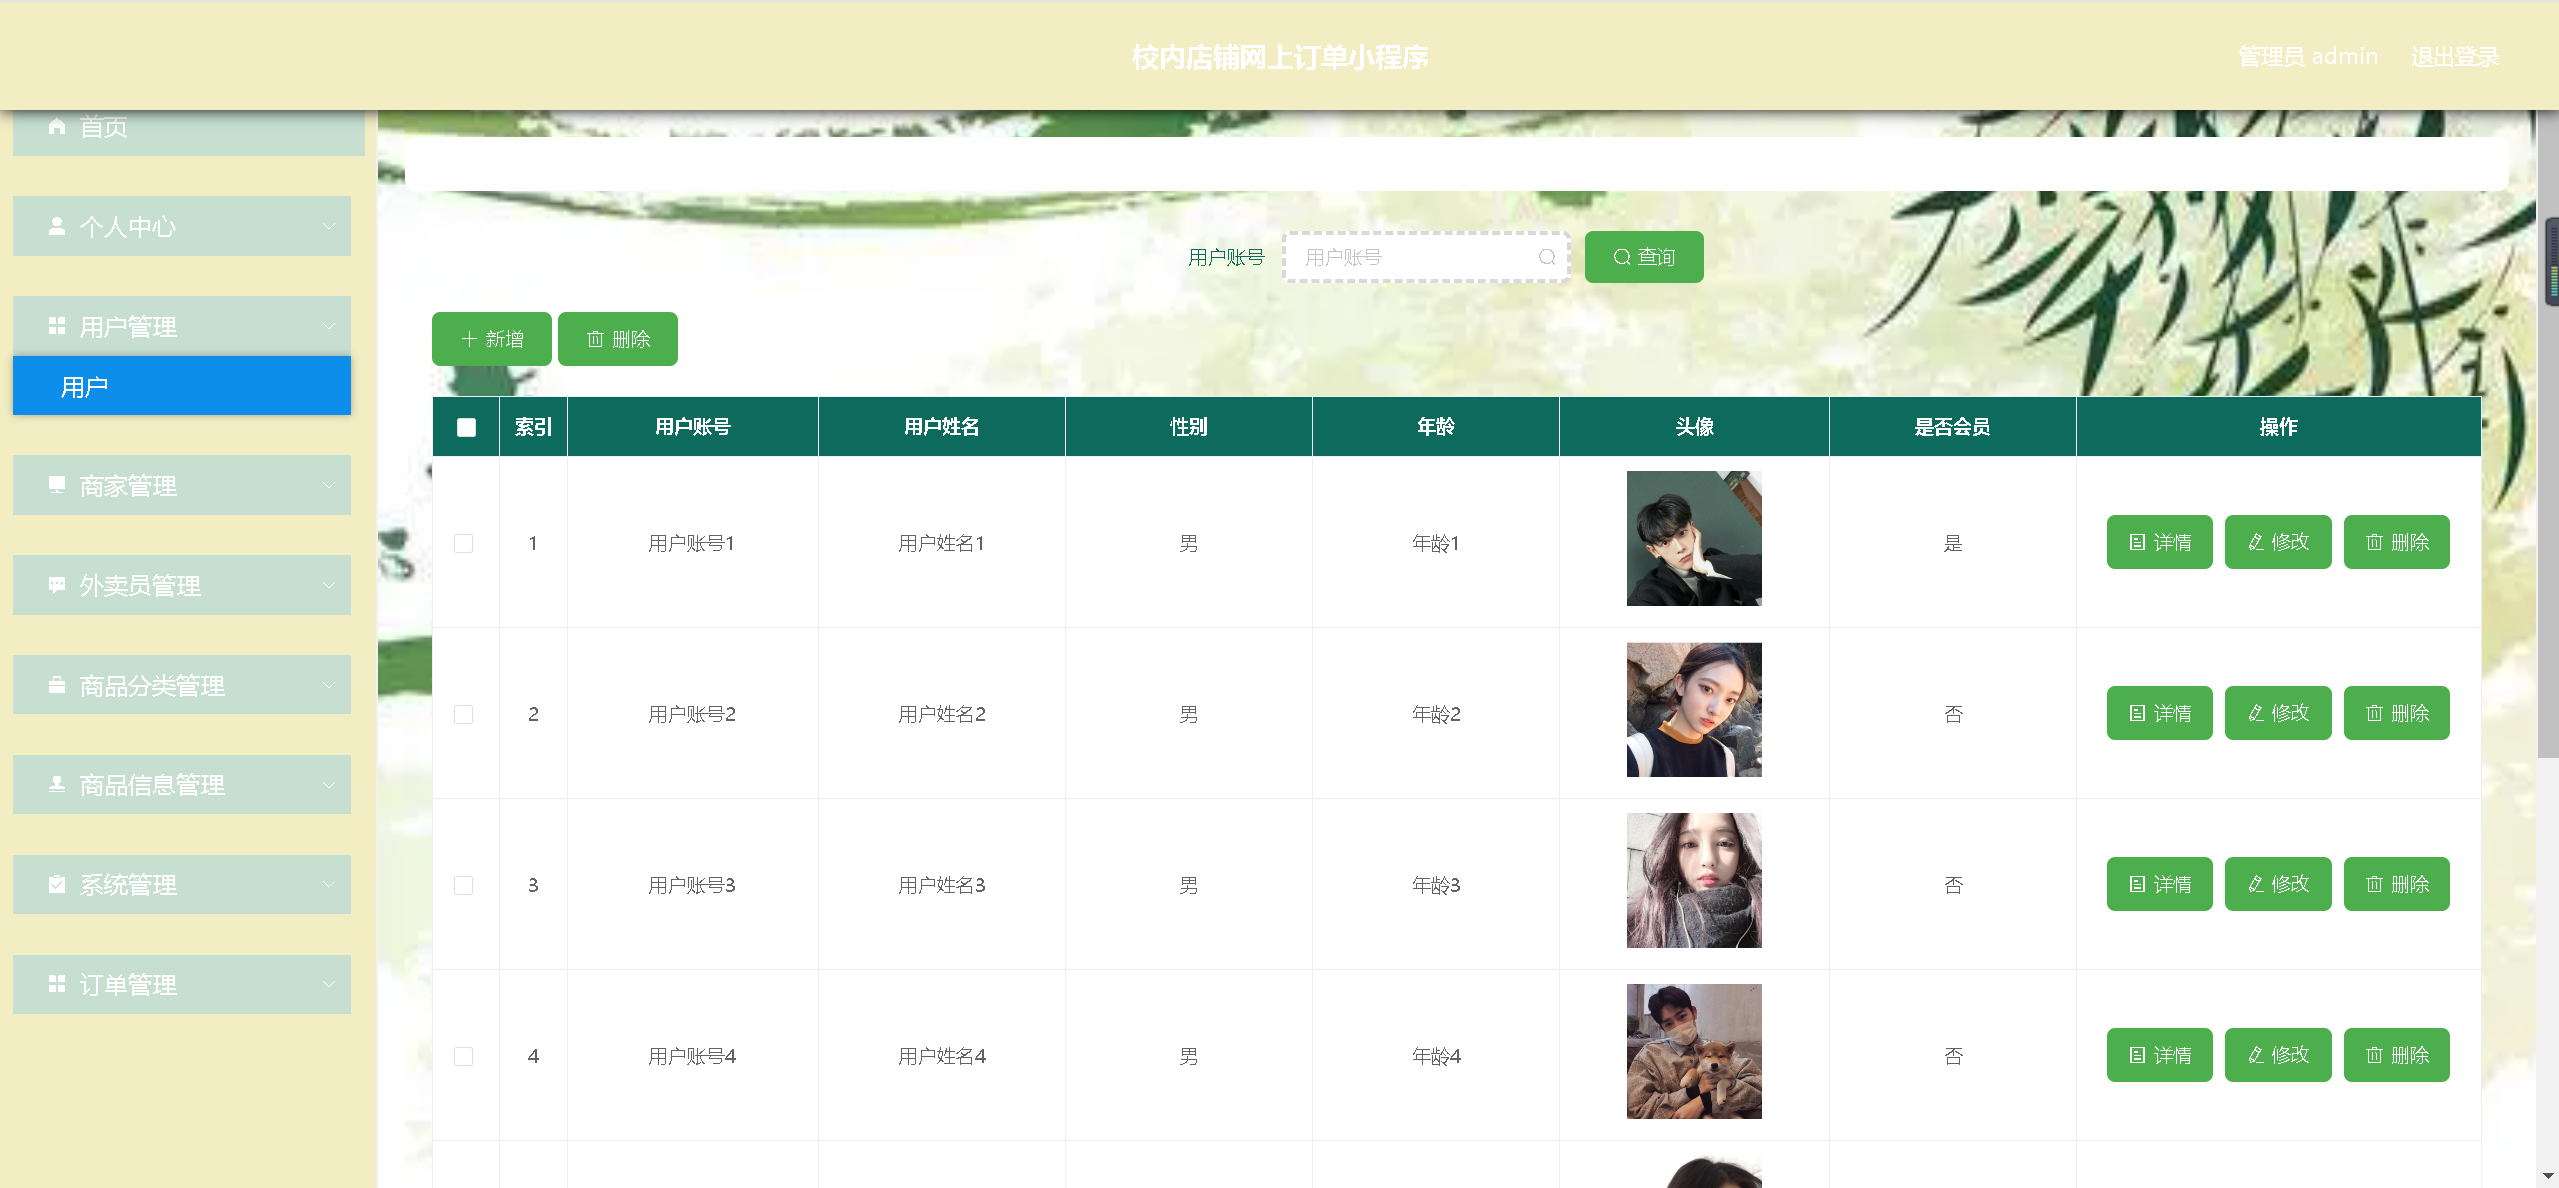Expand the 个人中心 dropdown chevron
This screenshot has width=2559, height=1188.
329,227
